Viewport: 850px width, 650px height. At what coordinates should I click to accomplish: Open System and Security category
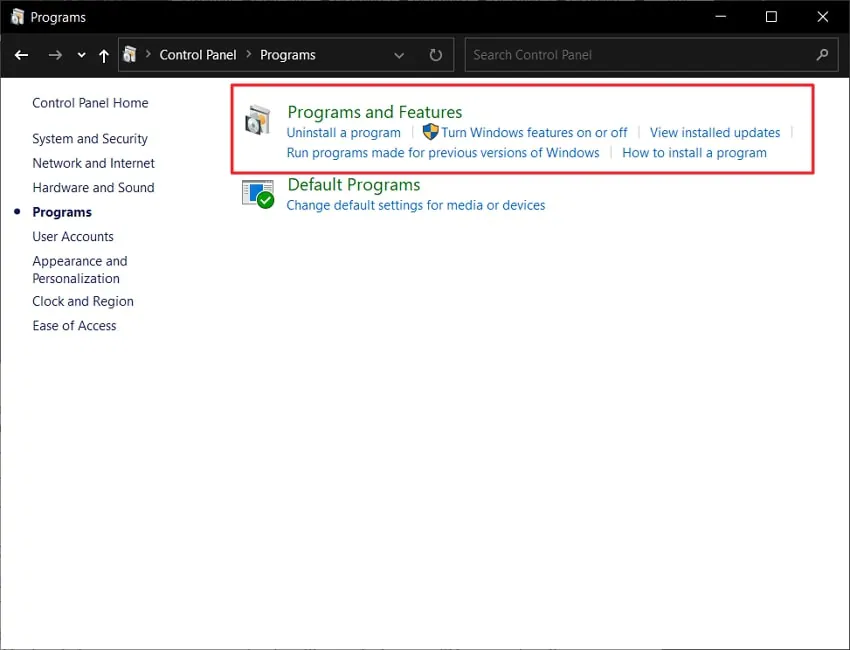(x=90, y=139)
